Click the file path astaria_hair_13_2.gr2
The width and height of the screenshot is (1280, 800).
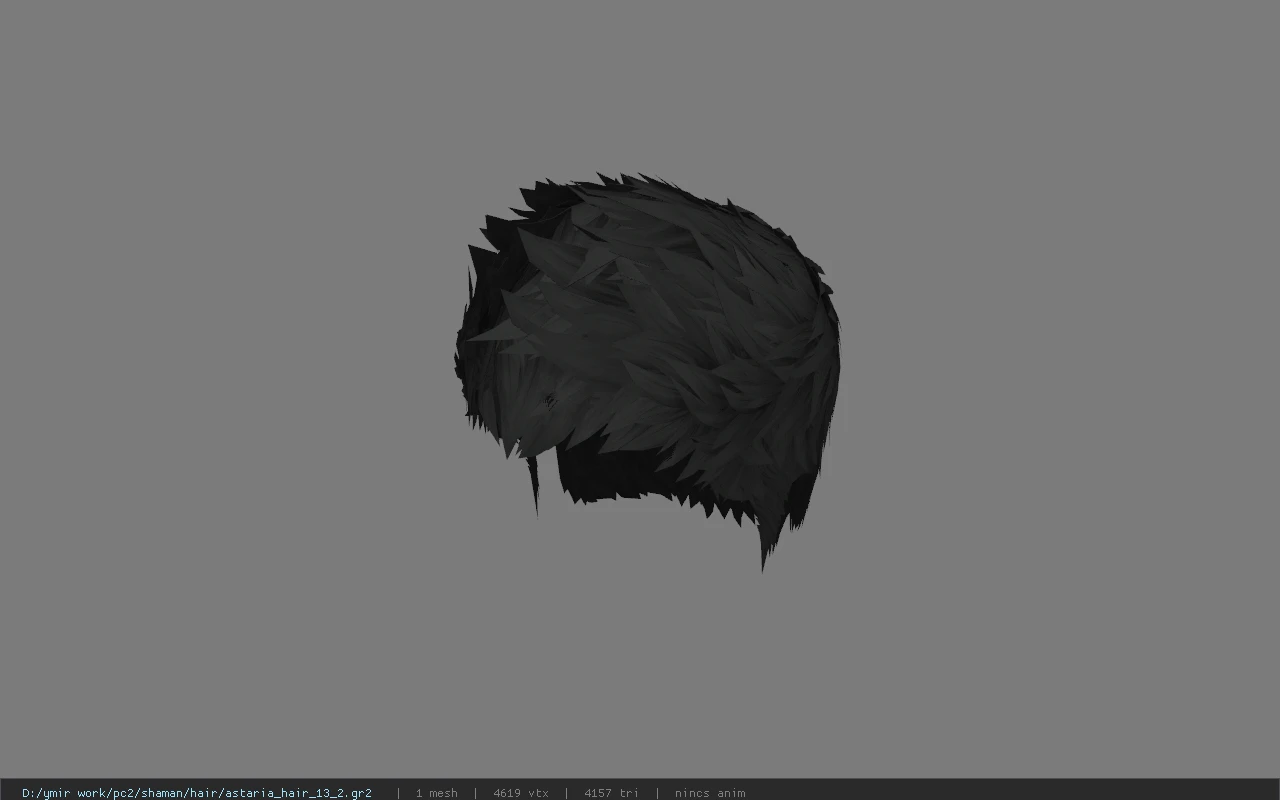click(x=197, y=793)
